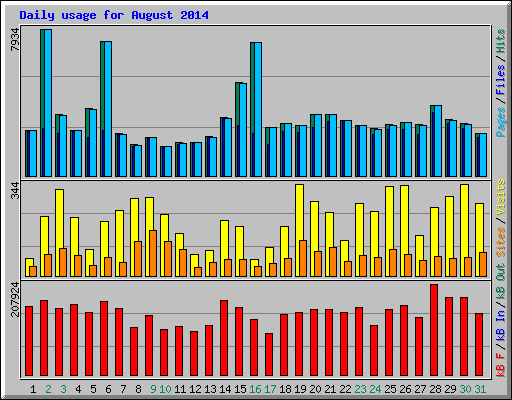The width and height of the screenshot is (512, 400).
Task: Click day 25 on the axis
Action: (x=390, y=389)
